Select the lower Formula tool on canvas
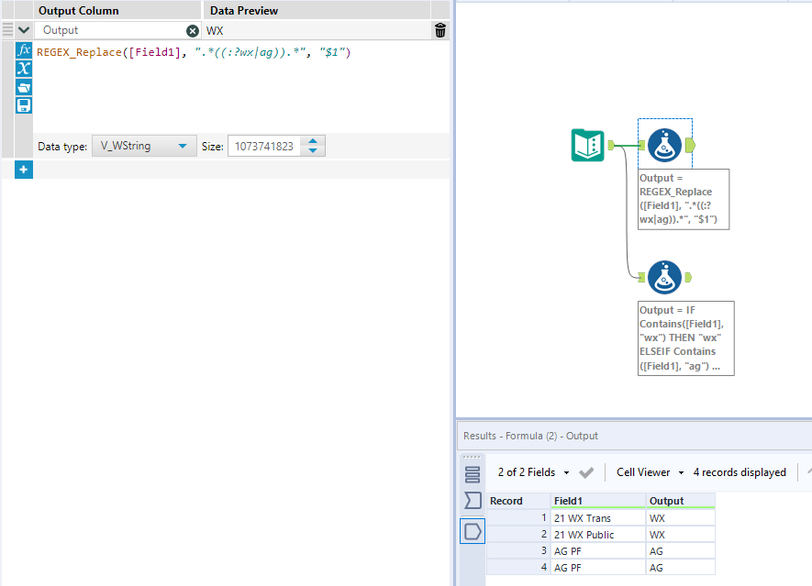 (x=664, y=277)
